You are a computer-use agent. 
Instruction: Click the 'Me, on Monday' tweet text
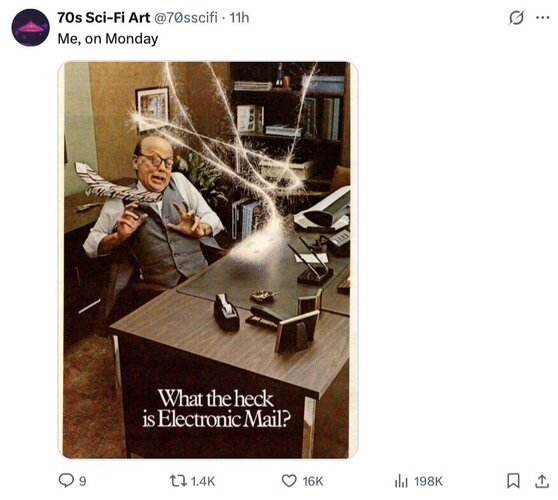coord(108,38)
